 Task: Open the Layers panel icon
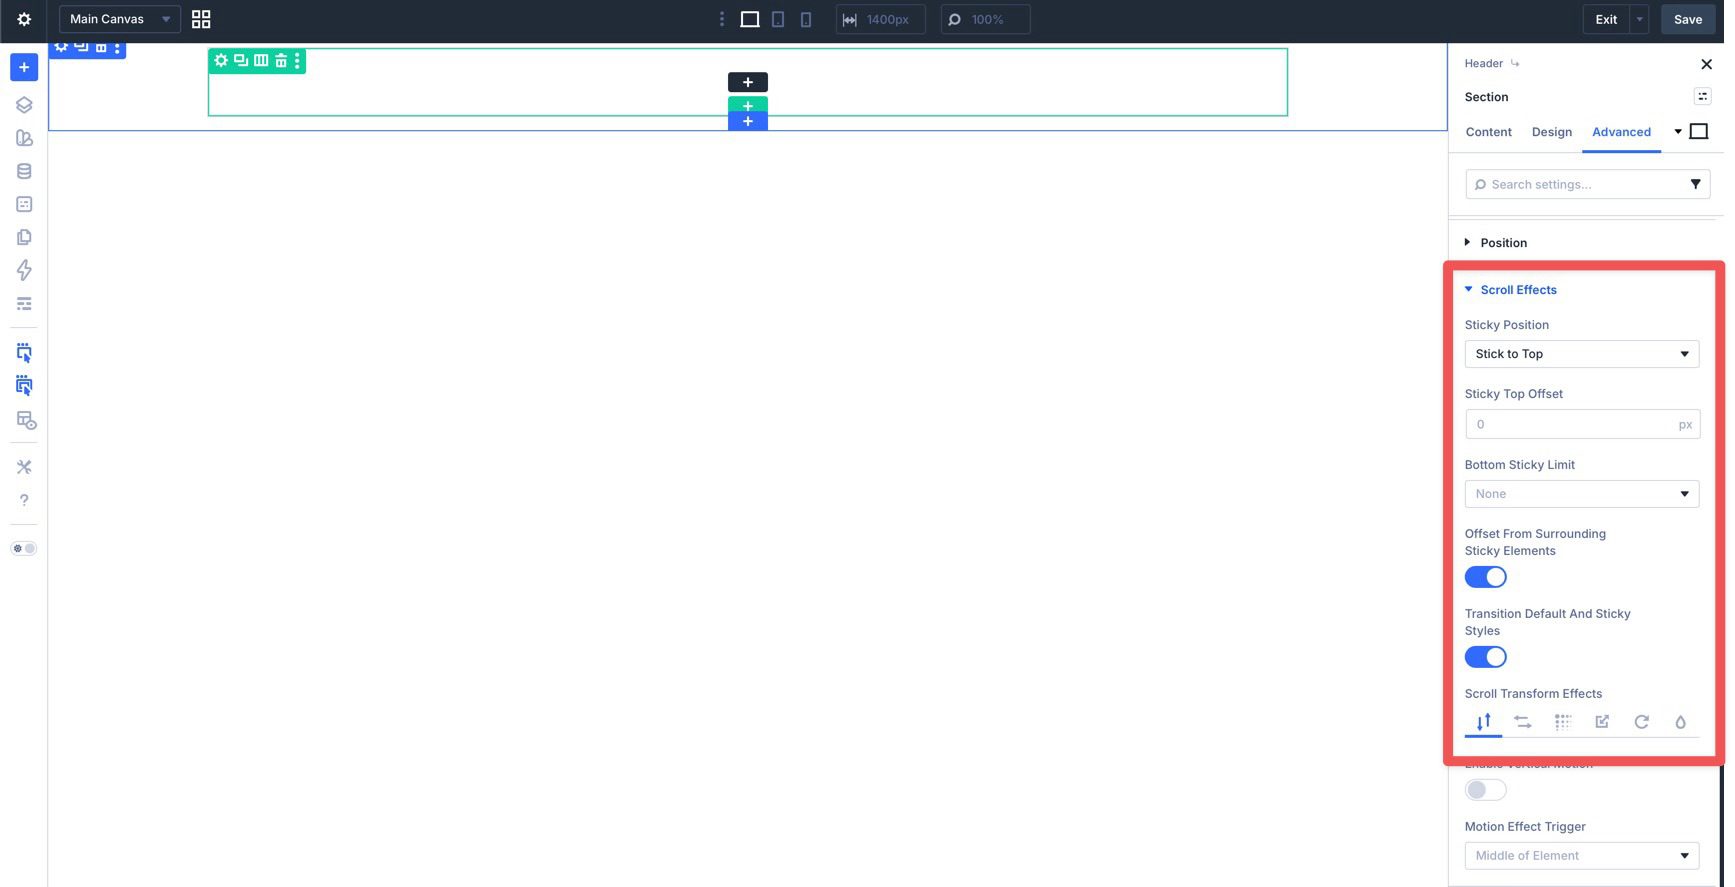tap(24, 105)
